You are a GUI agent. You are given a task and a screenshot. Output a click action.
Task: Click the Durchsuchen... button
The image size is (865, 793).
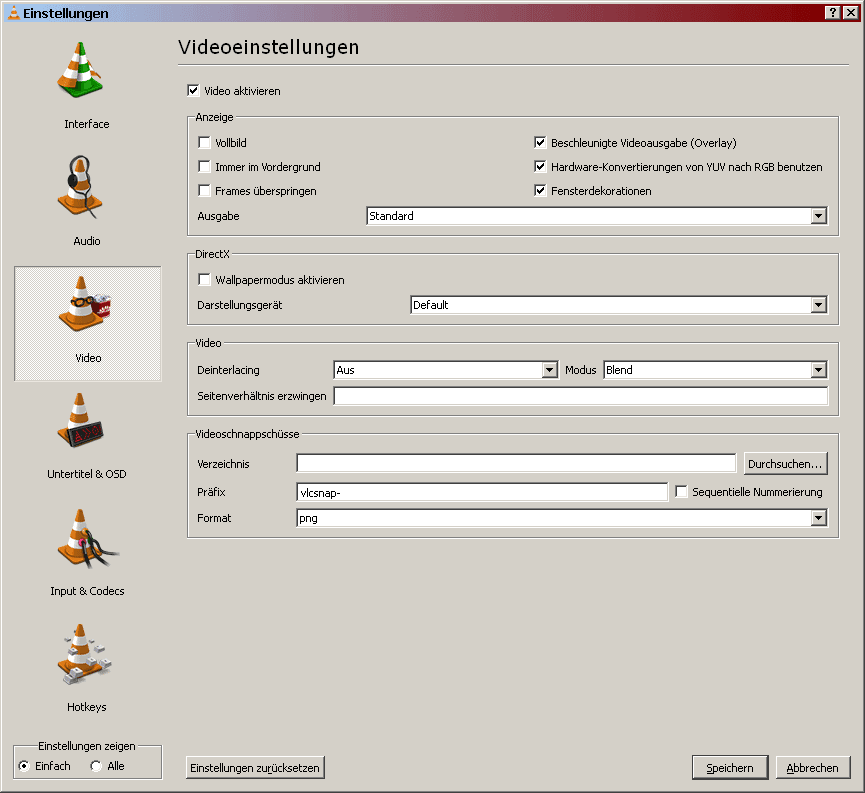click(x=786, y=464)
